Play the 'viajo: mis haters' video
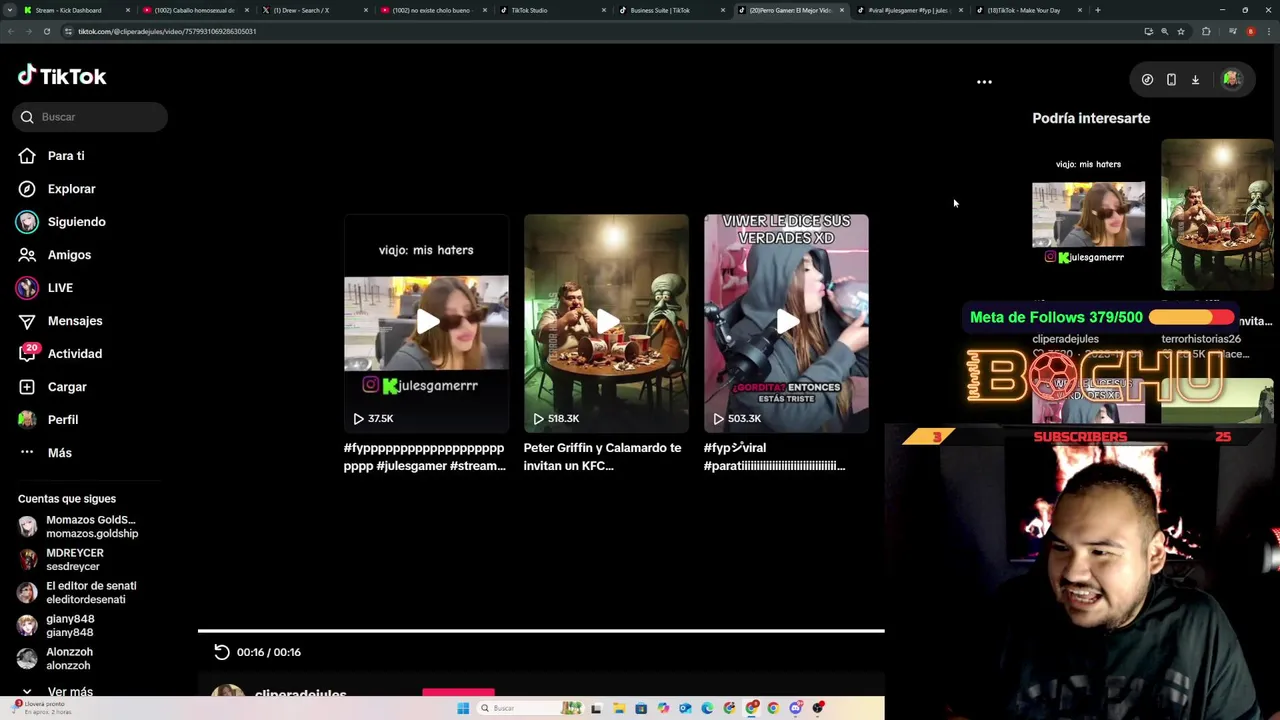Image resolution: width=1280 pixels, height=720 pixels. coord(426,323)
